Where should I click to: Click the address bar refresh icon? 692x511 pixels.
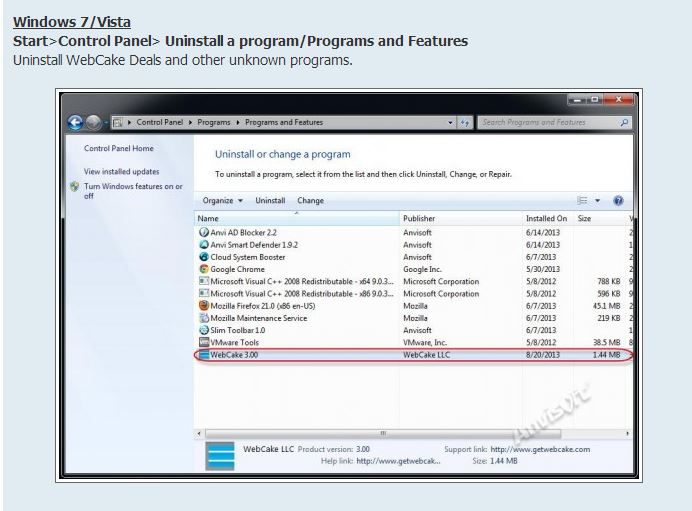[x=465, y=122]
